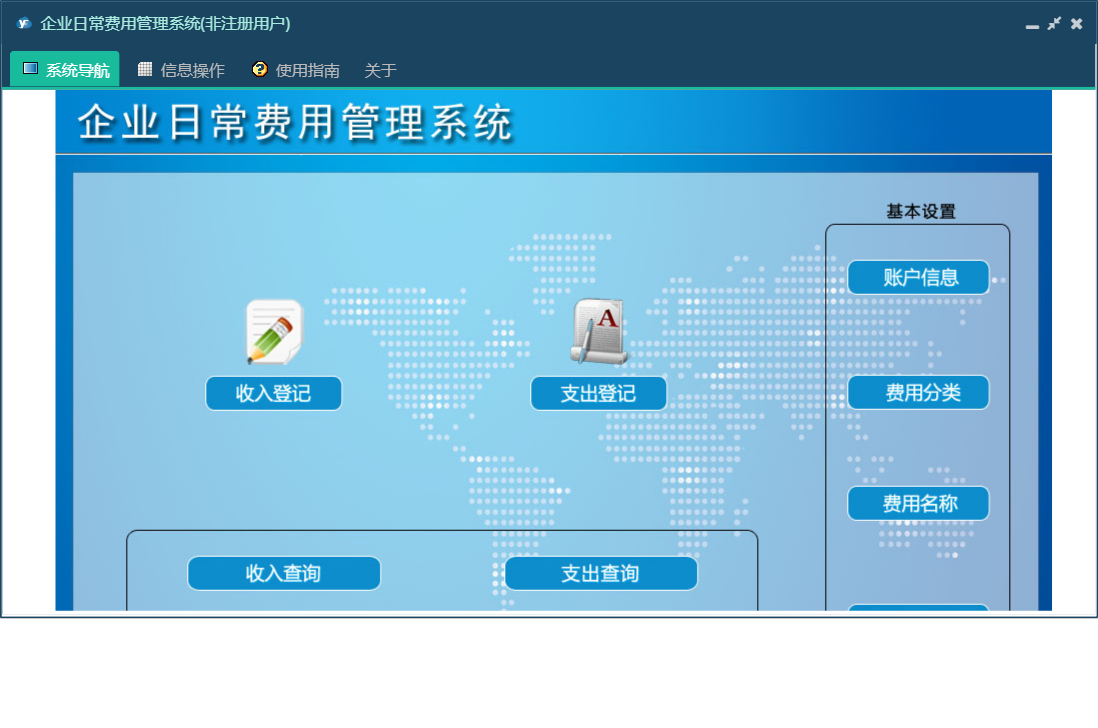Click the cut-off button below 费用名称
The image size is (1098, 728).
tap(918, 606)
